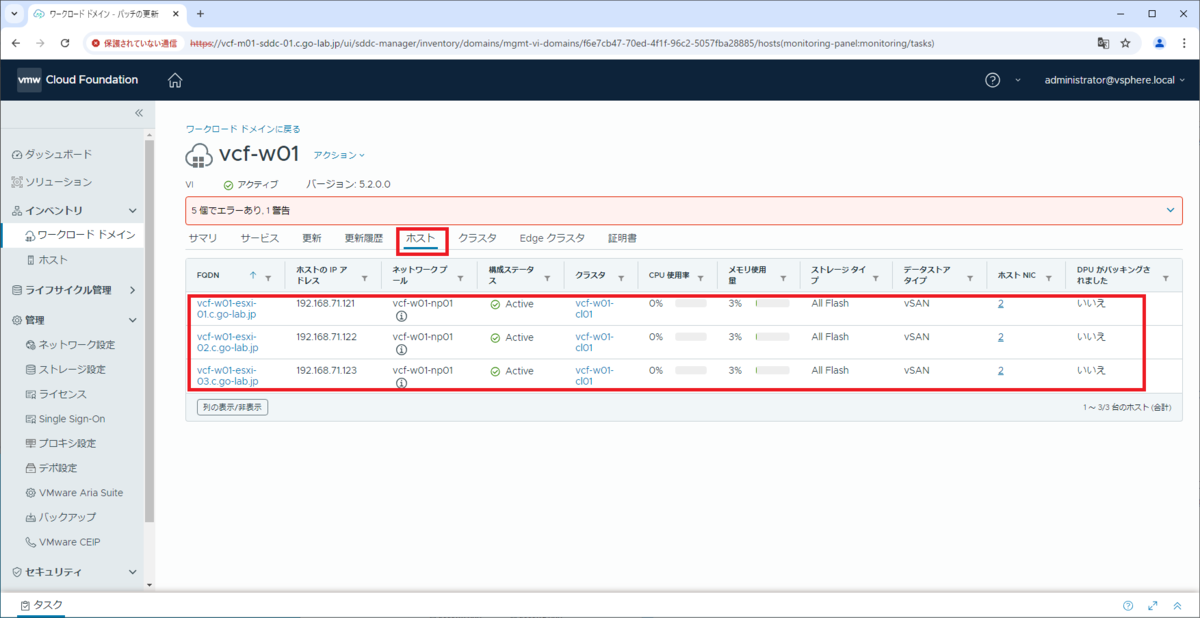Switch to the Edge クラスタ tab
This screenshot has height=618, width=1200.
(552, 238)
